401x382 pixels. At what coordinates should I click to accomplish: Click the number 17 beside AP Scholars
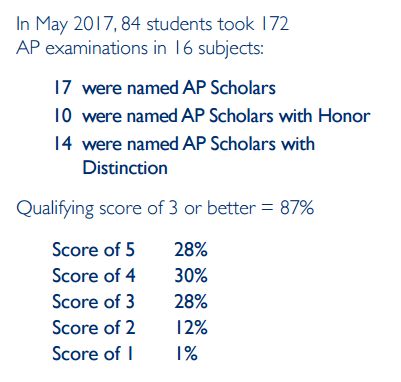(x=63, y=88)
